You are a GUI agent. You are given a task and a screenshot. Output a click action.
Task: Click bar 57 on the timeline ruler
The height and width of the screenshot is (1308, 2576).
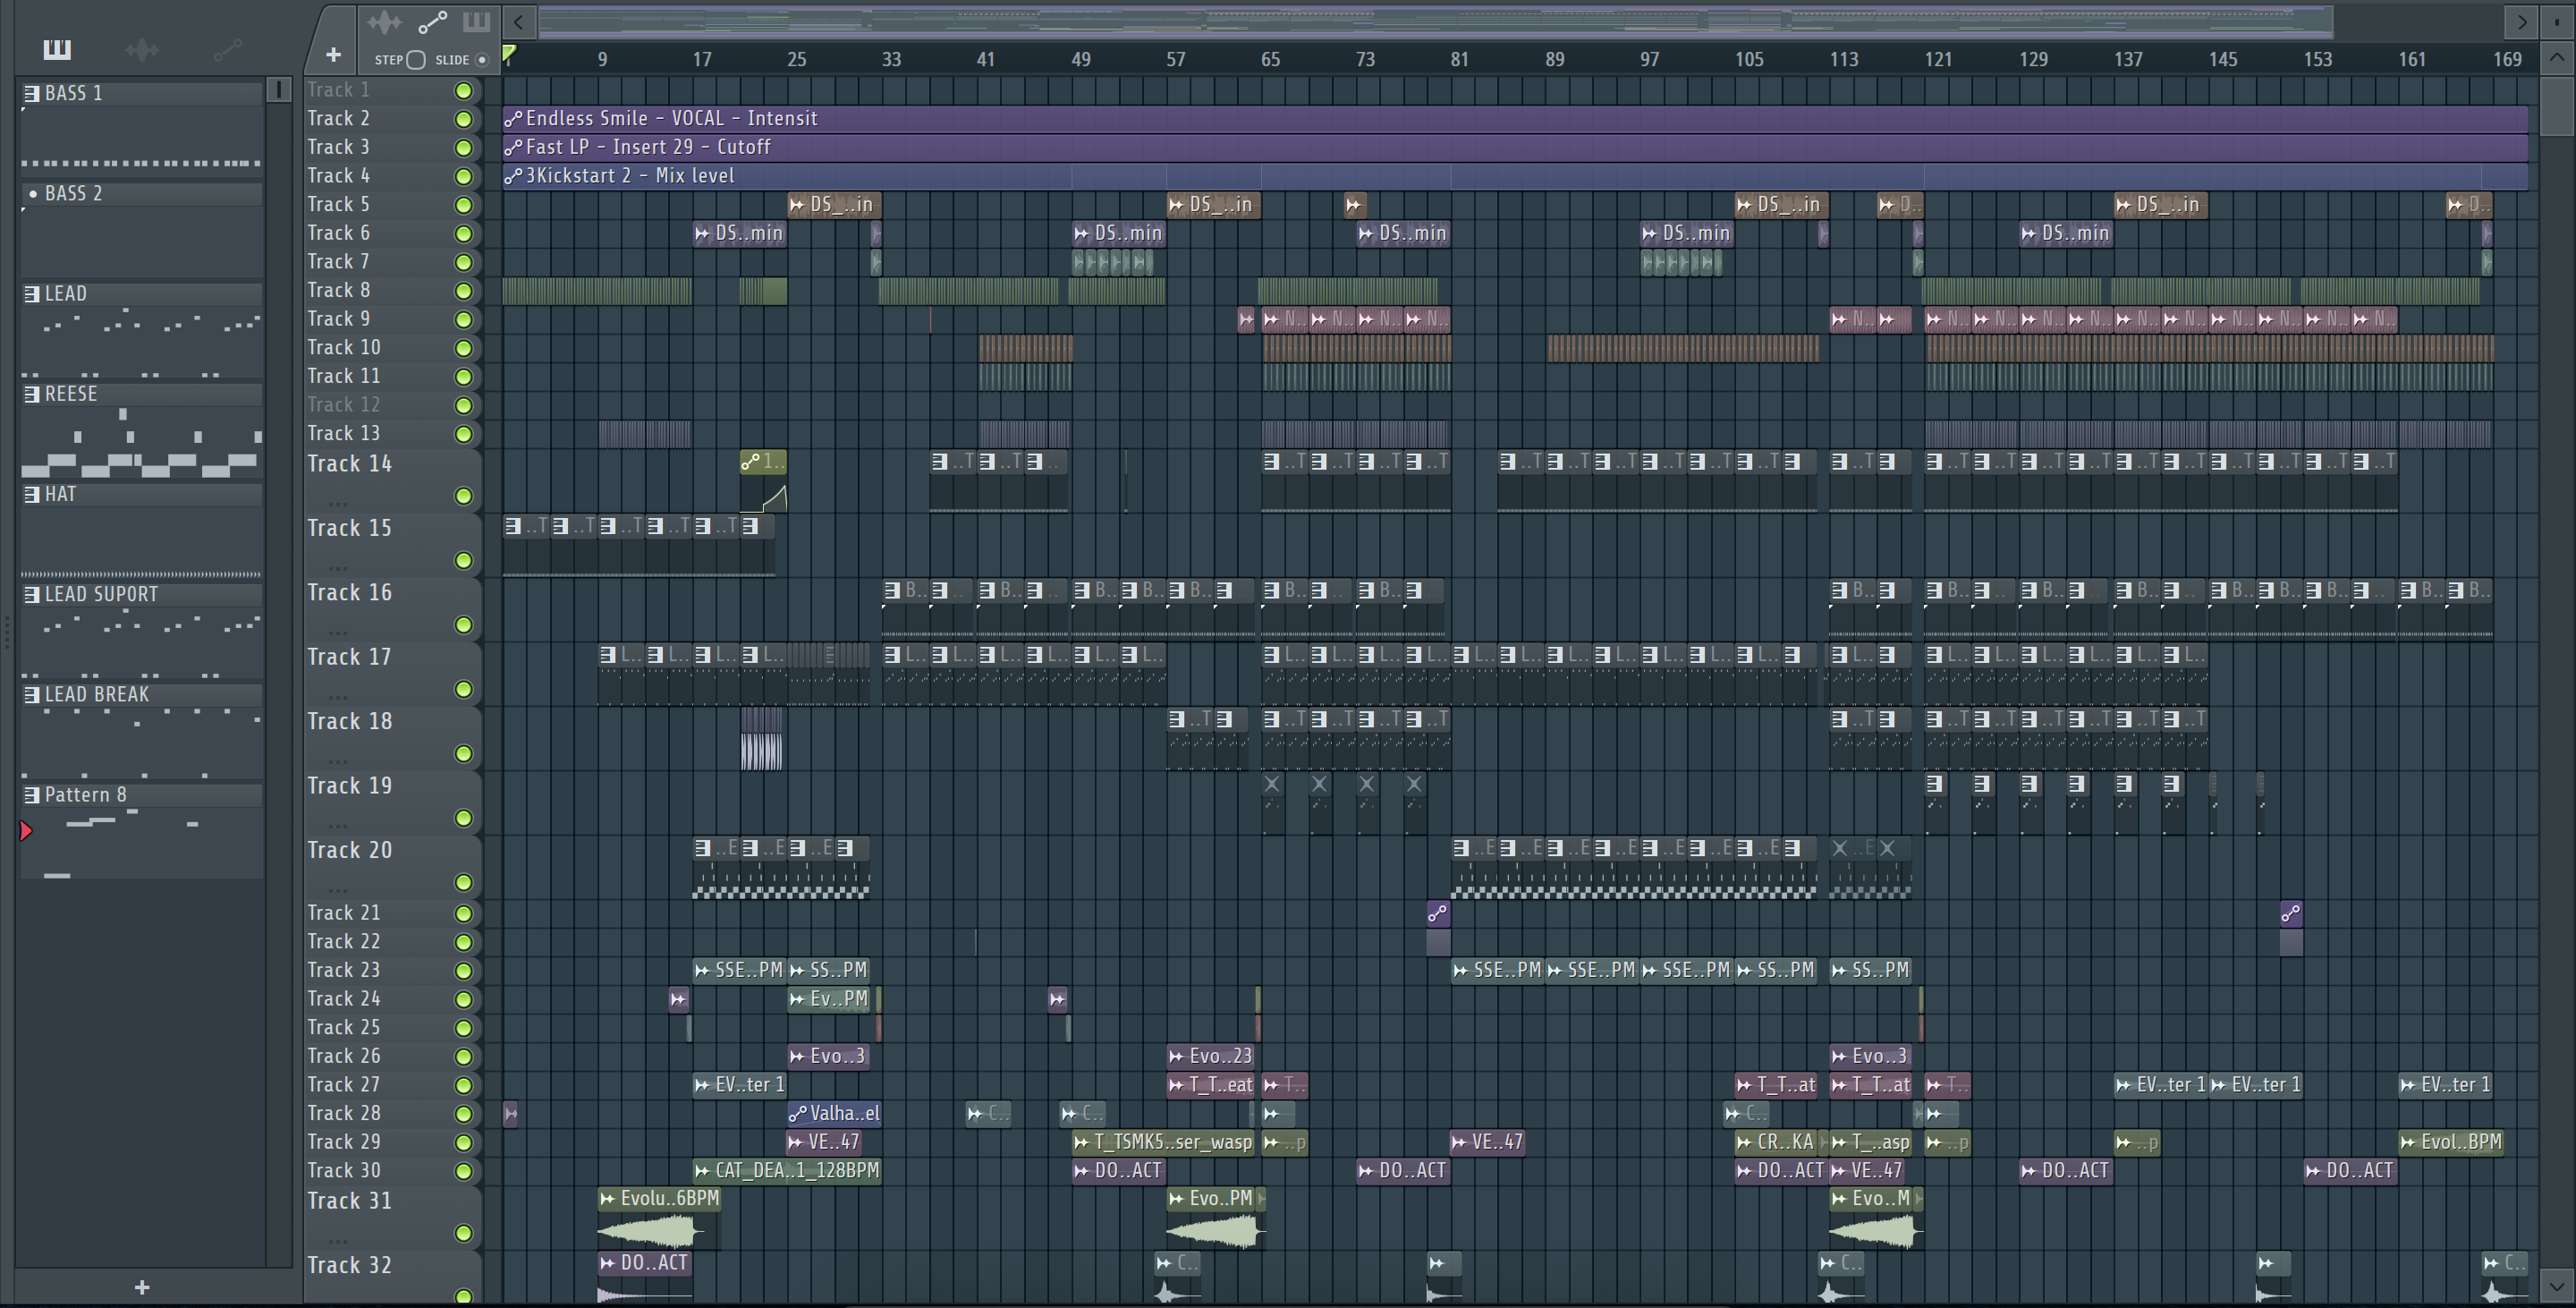(1176, 59)
